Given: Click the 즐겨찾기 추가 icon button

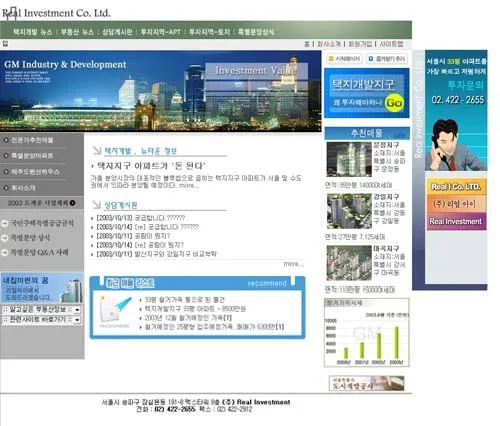Looking at the screenshot, I should (387, 59).
